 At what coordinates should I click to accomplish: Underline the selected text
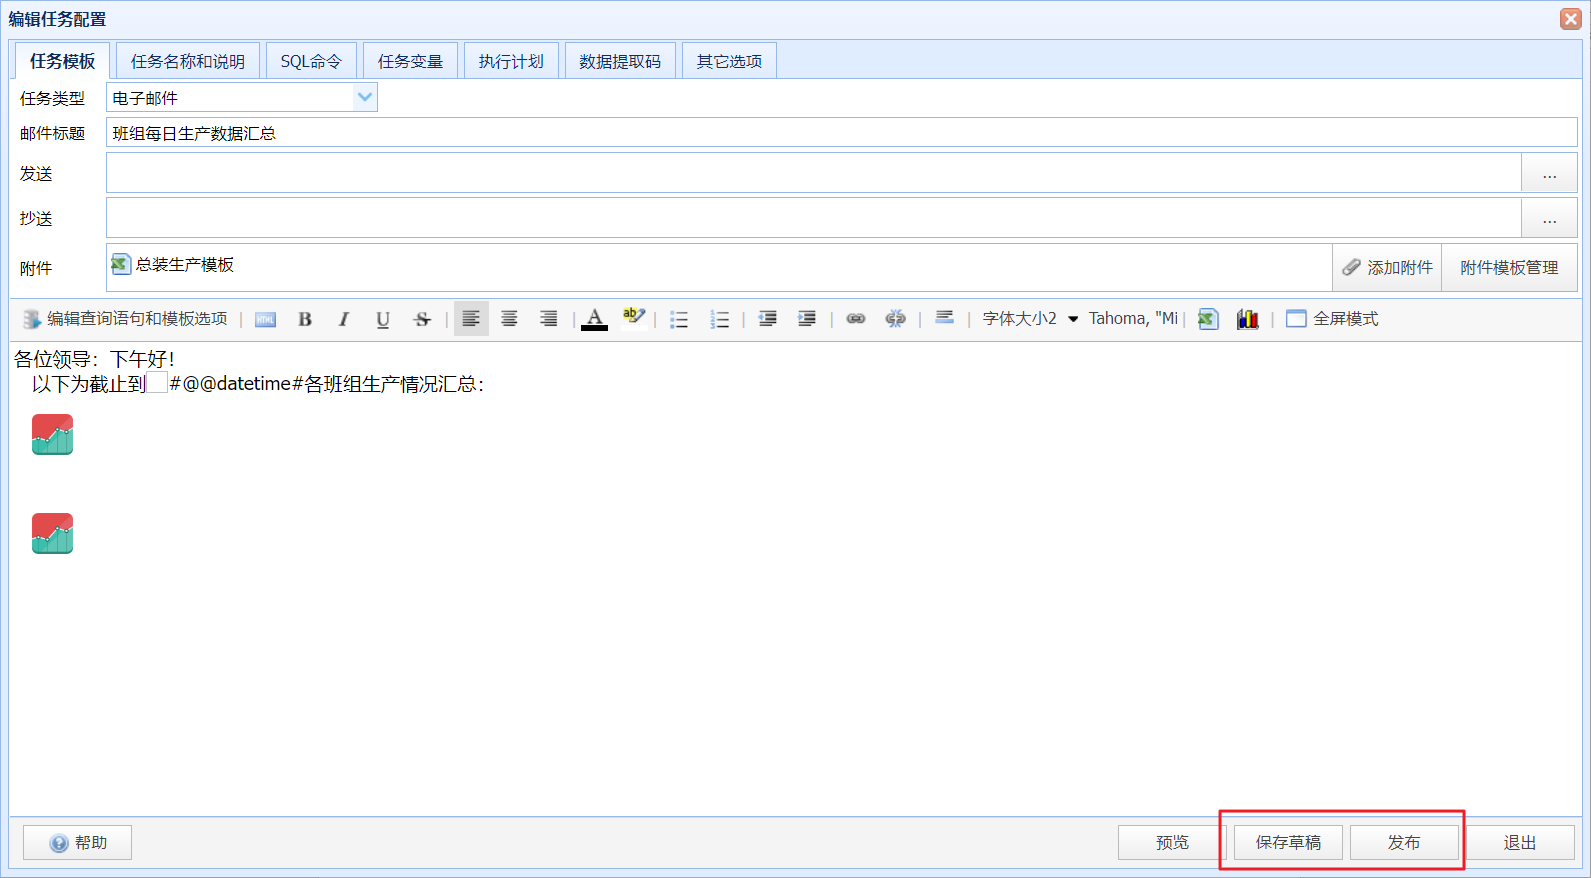(383, 319)
